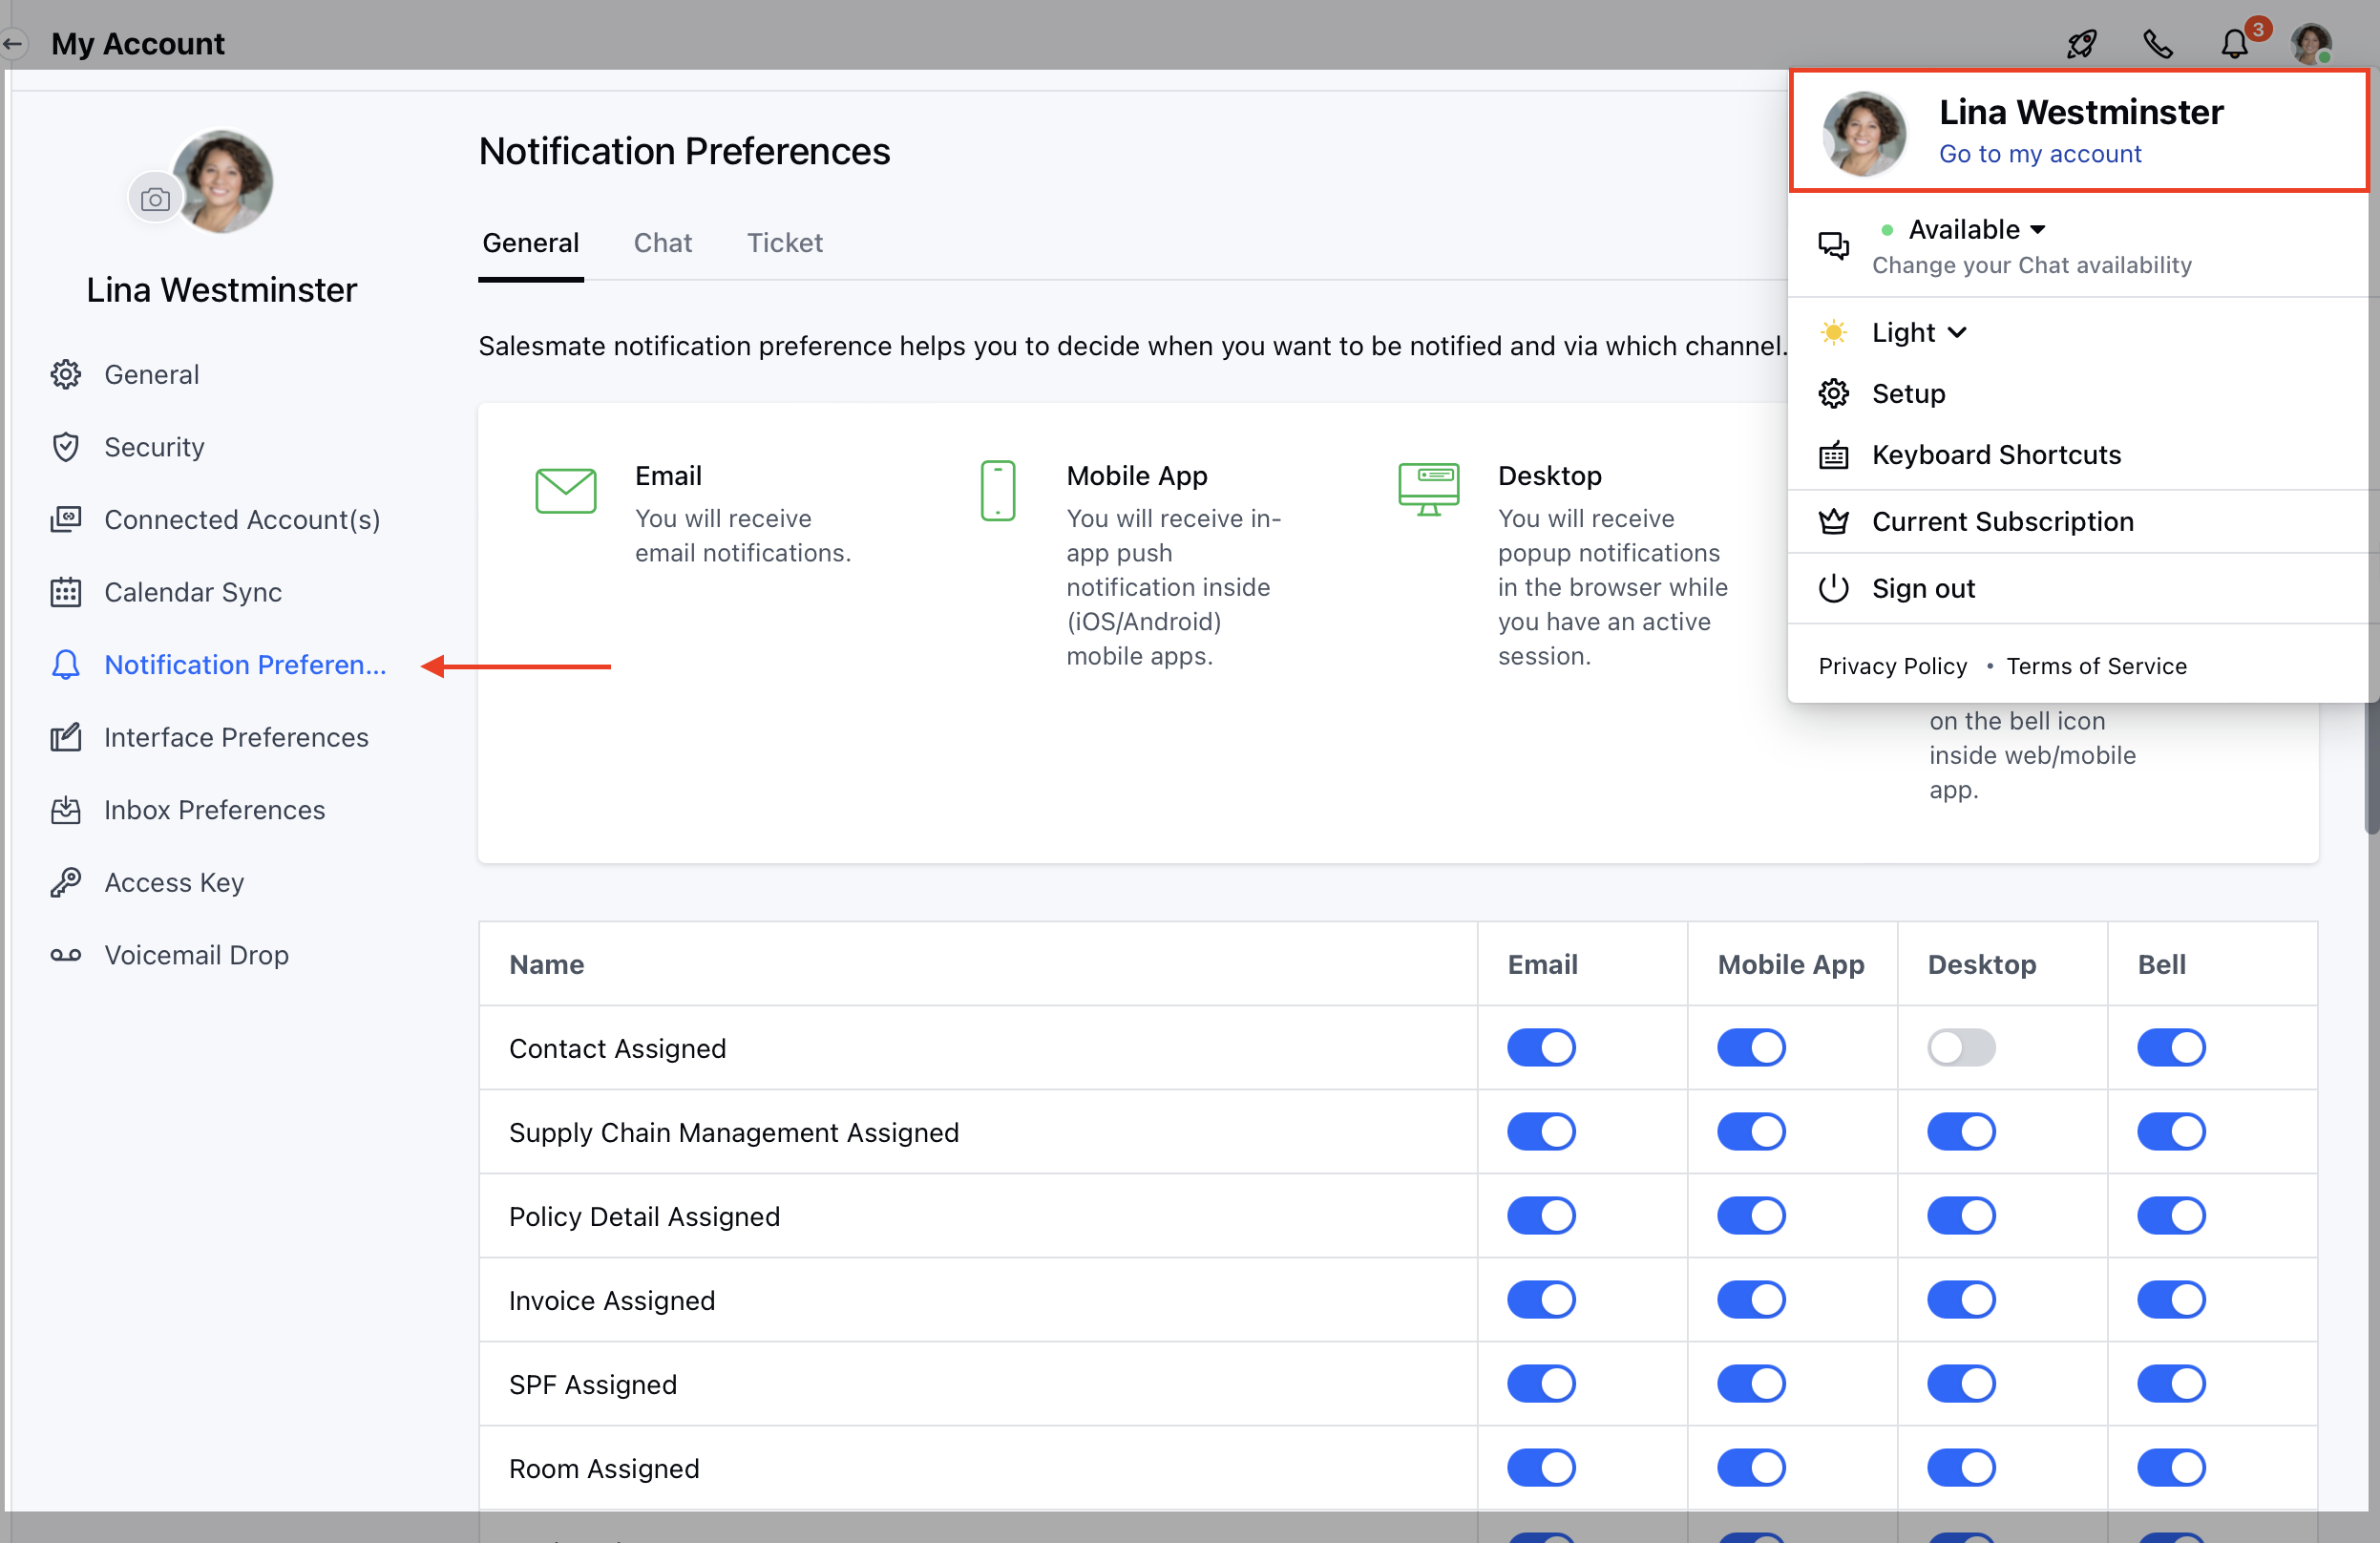Click the Go to my account link

point(2039,154)
